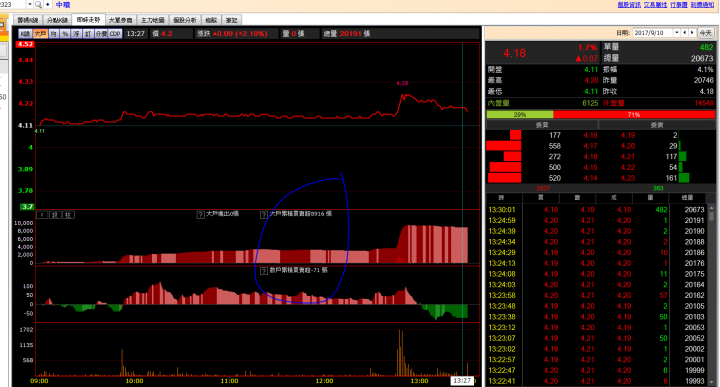Image resolution: width=720 pixels, height=387 pixels.
Task: Click the stock name 中環 in header
Action: (63, 5)
